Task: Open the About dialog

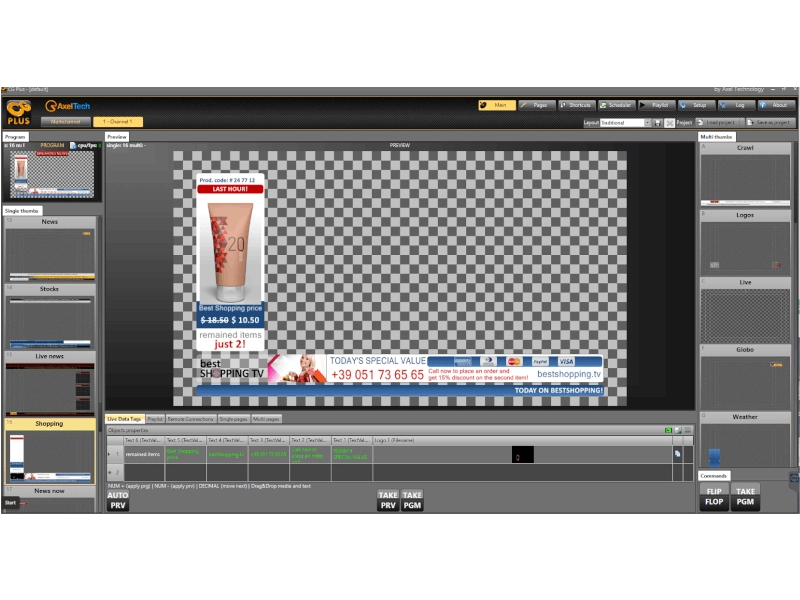Action: coord(776,105)
